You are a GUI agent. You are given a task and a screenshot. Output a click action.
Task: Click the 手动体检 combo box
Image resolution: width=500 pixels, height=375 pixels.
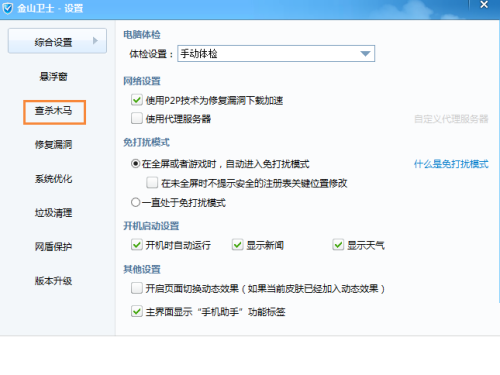point(276,54)
